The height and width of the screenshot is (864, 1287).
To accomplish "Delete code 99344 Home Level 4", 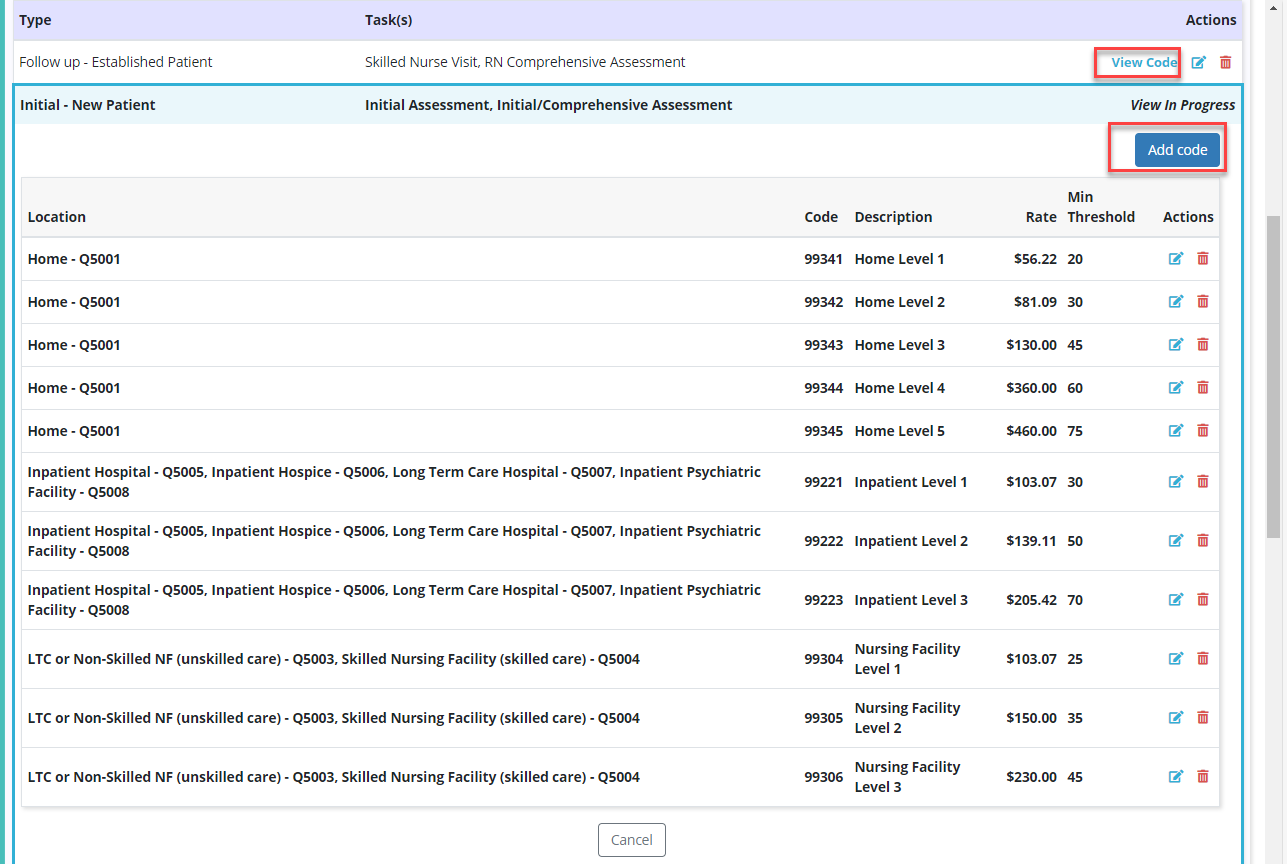I will pyautogui.click(x=1203, y=388).
